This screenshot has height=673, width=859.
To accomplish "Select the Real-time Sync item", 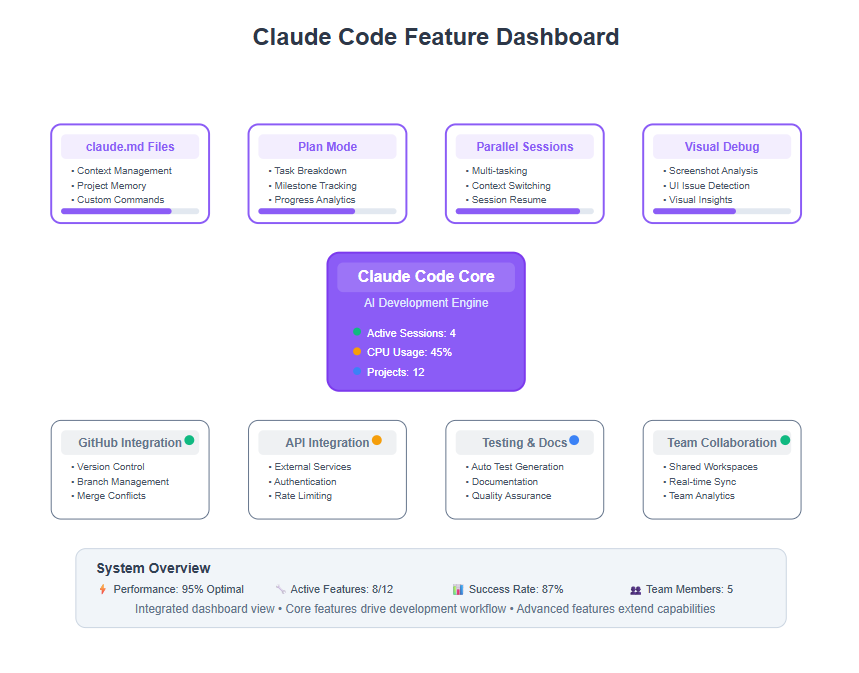I will (702, 482).
